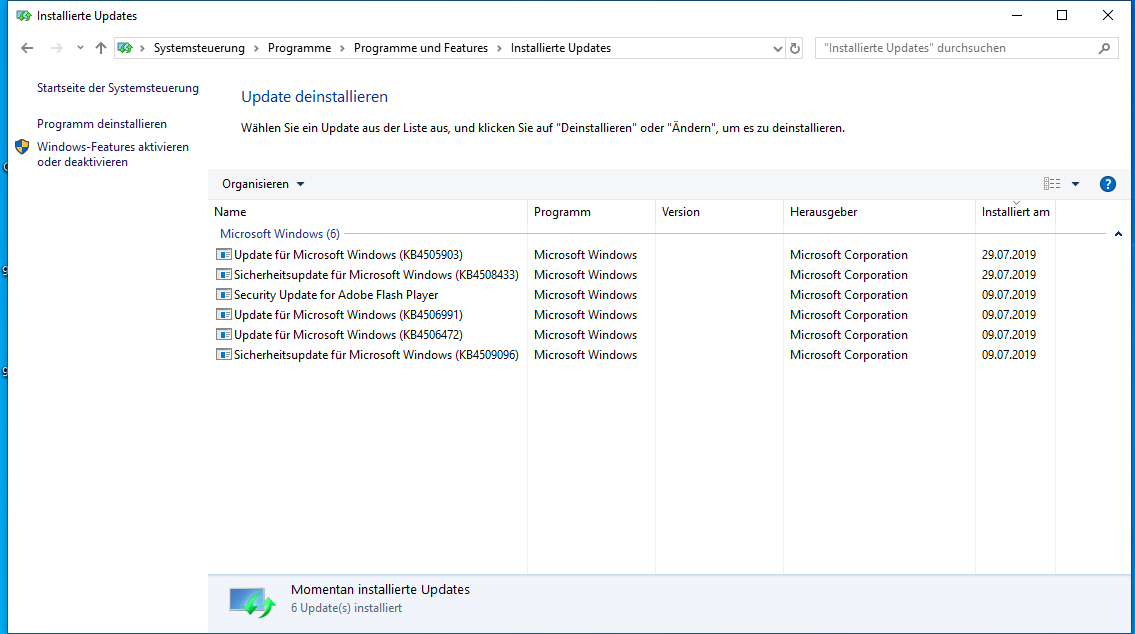Sort by the Herausgeber column header
Screen dimensions: 1135x634
[879, 212]
